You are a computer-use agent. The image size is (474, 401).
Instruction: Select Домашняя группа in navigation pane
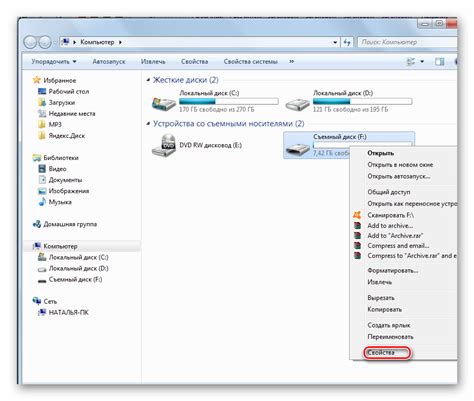[65, 224]
